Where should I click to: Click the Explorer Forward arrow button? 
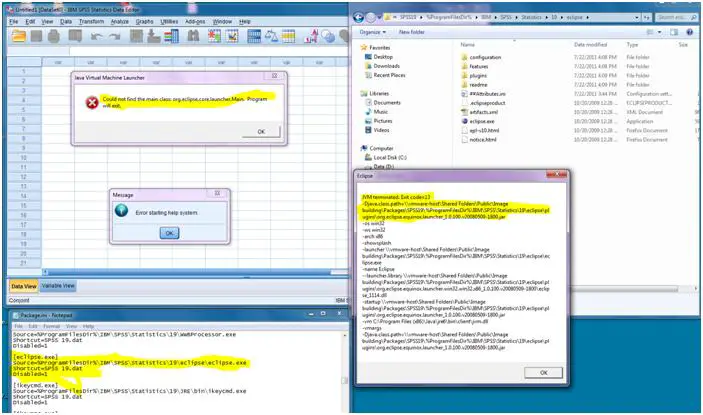coord(371,17)
